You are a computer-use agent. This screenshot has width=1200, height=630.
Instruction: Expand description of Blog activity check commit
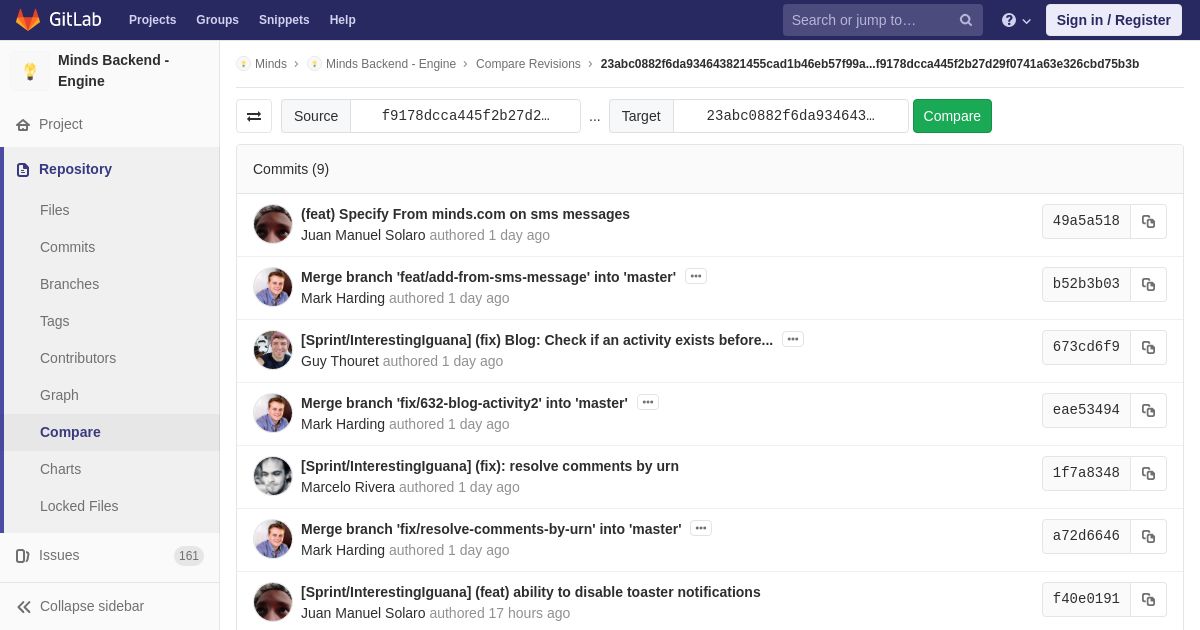point(793,339)
